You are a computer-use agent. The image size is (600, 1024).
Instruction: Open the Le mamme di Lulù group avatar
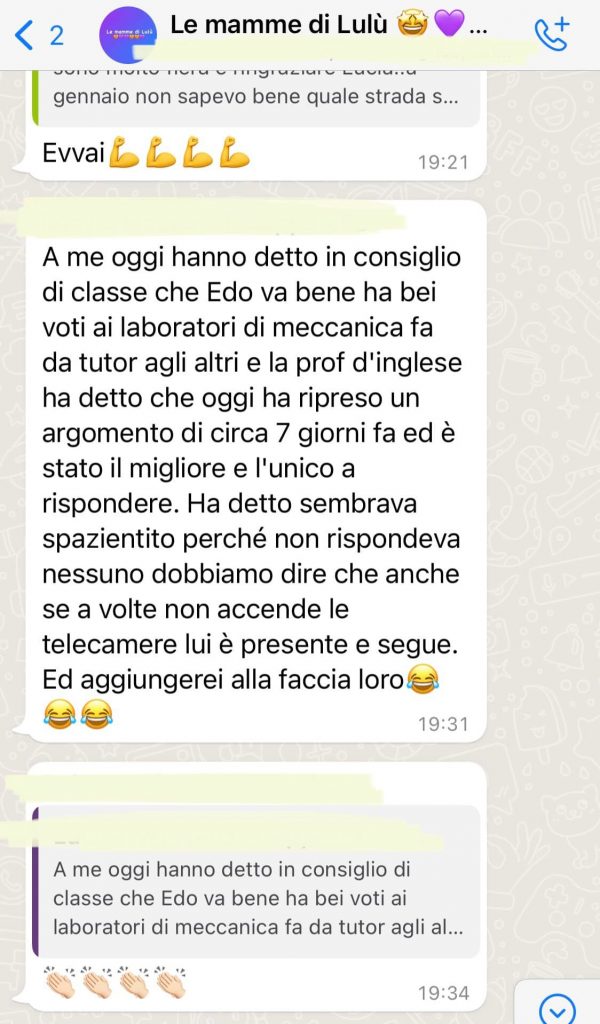pos(128,35)
